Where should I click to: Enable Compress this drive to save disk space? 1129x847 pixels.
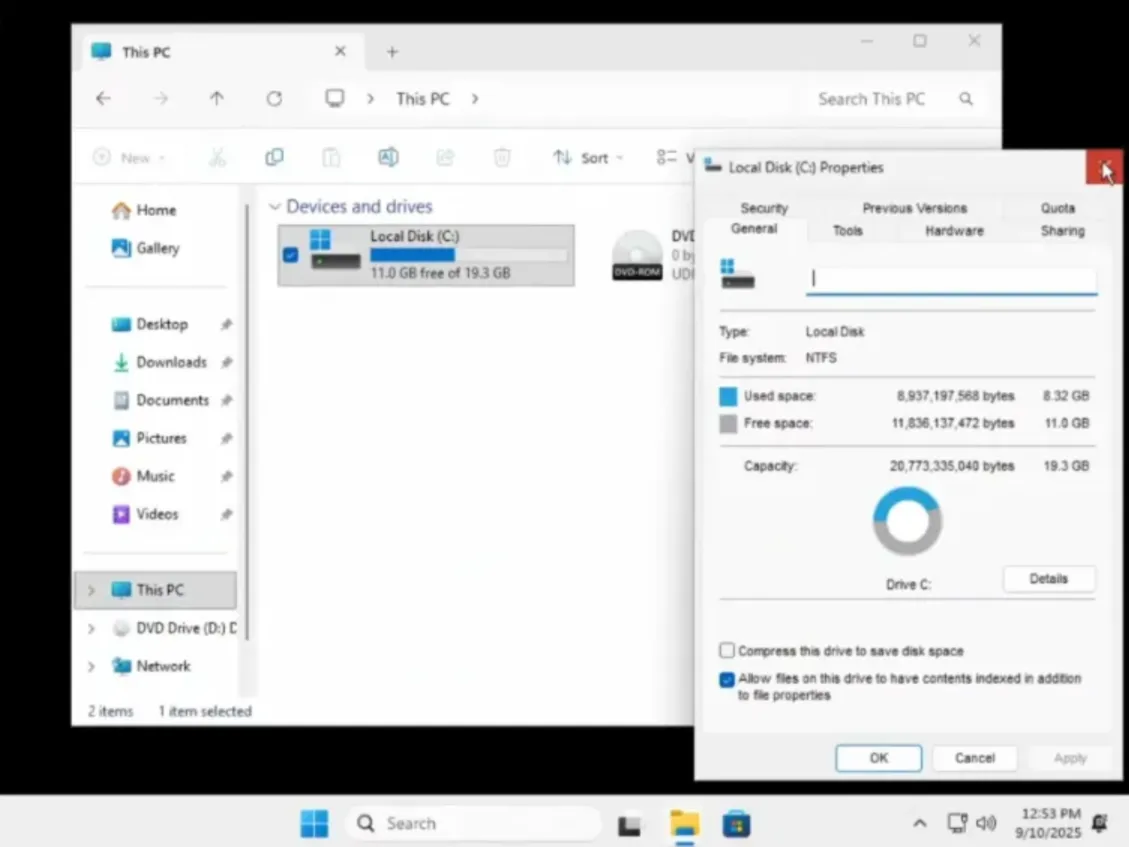pos(726,650)
